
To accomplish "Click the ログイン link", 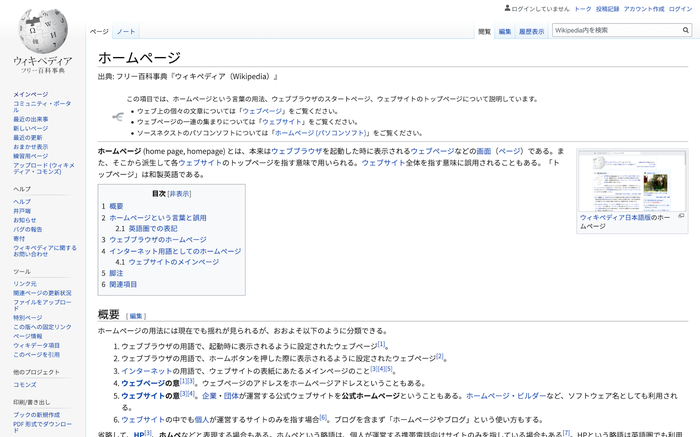I will pos(680,9).
